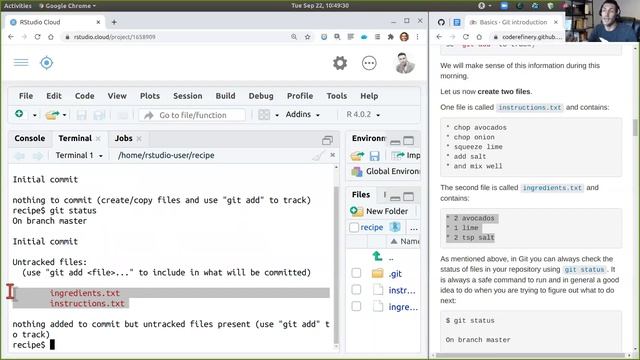Screen dimensions: 640x360
Task: Open the Plots menu
Action: tap(150, 96)
